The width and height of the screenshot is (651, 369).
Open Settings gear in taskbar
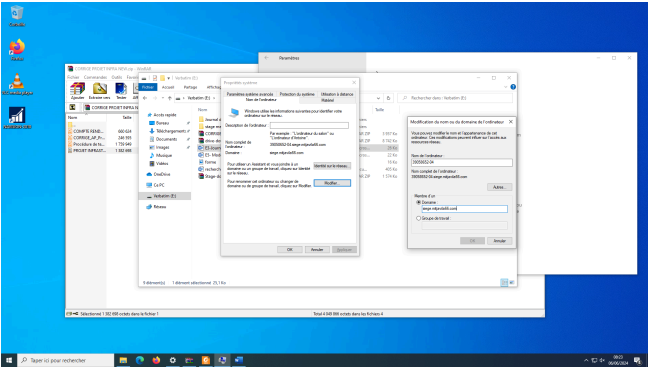(x=173, y=360)
